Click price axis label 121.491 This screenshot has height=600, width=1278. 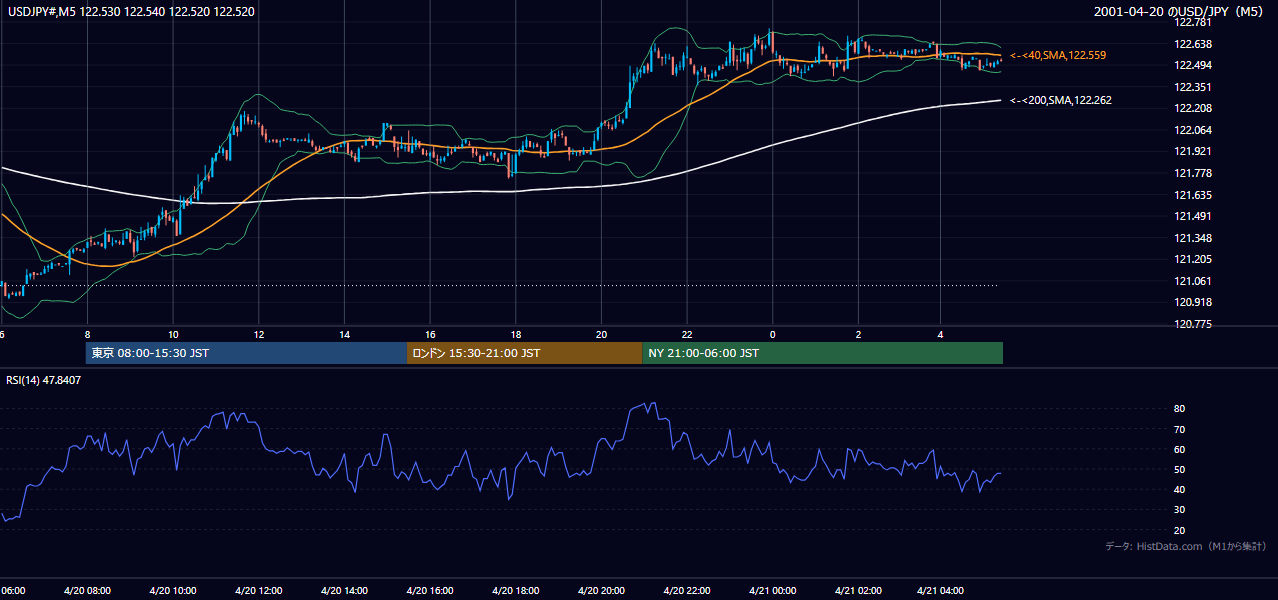tap(1193, 216)
